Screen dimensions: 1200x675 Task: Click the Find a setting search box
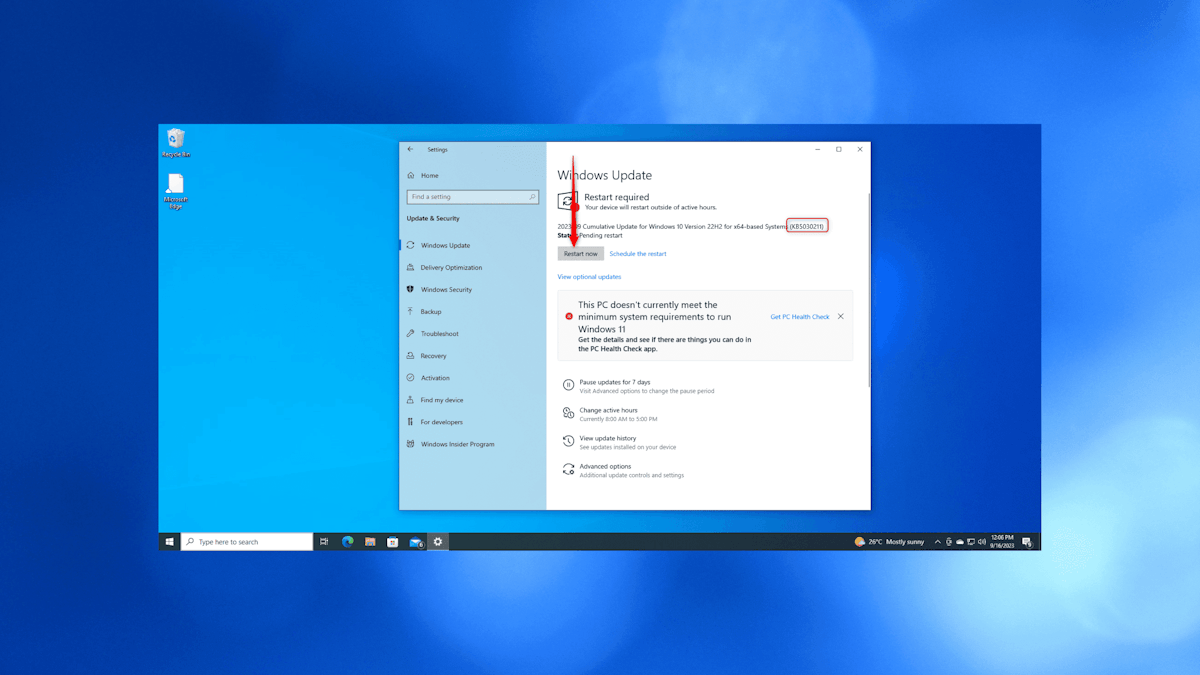471,196
